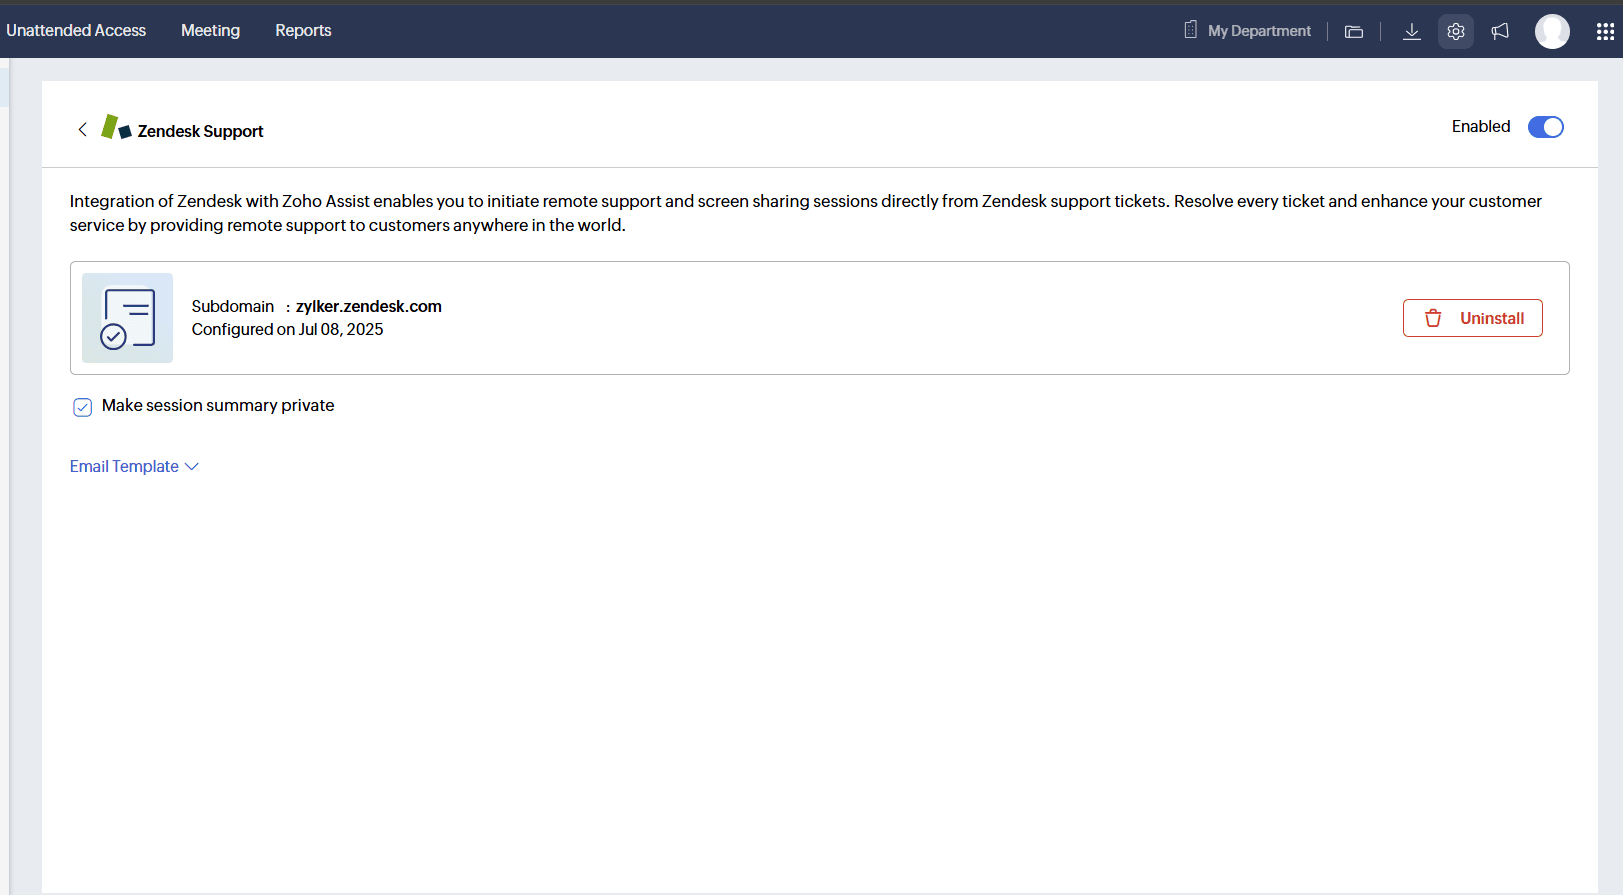Click the Zendesk logo icon
The height and width of the screenshot is (895, 1623).
pos(116,128)
